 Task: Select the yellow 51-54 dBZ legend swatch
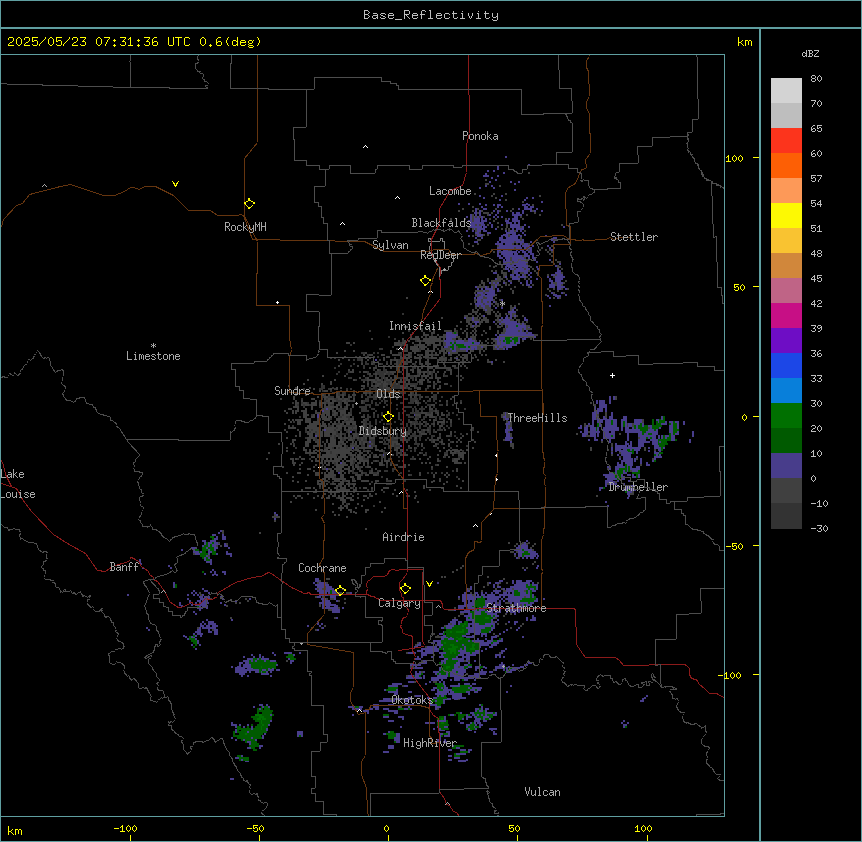[786, 215]
